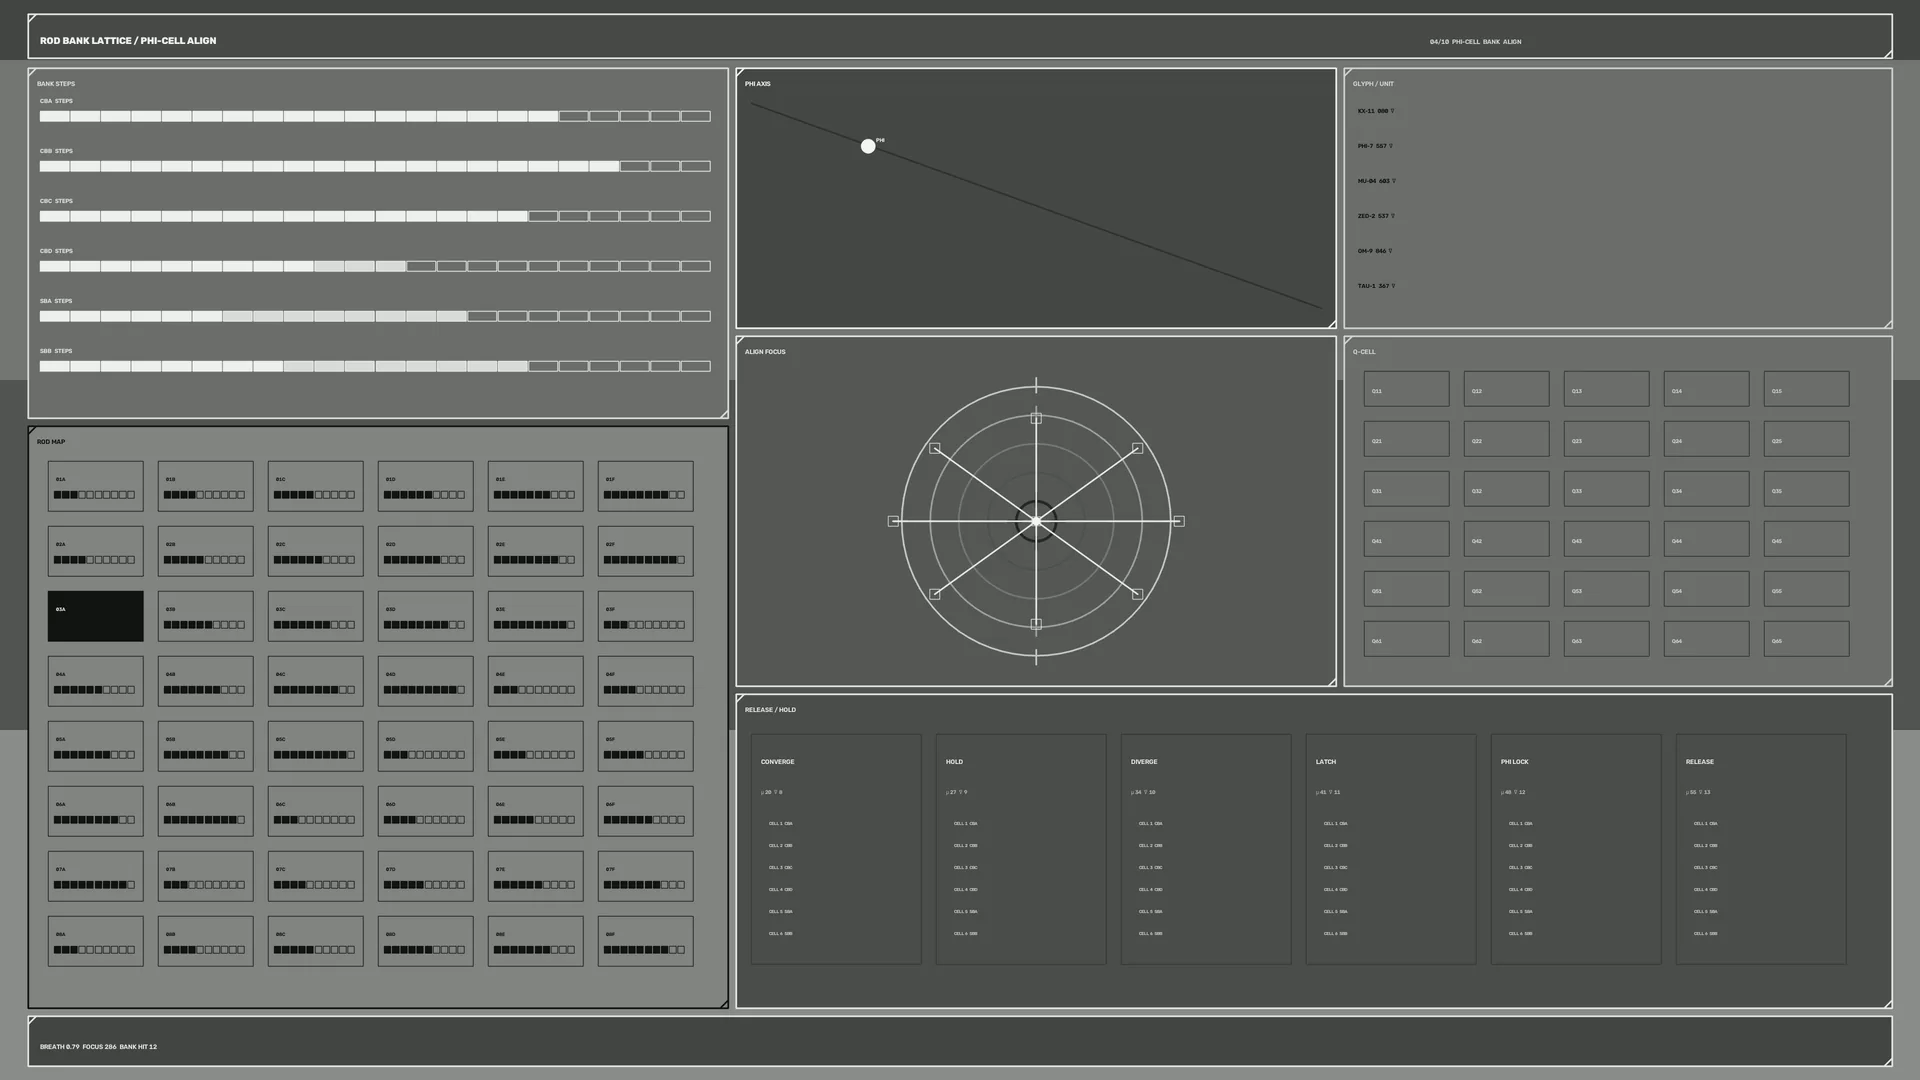Image resolution: width=1920 pixels, height=1080 pixels.
Task: Click the center hub of the Align Focus reticle
Action: [1036, 521]
